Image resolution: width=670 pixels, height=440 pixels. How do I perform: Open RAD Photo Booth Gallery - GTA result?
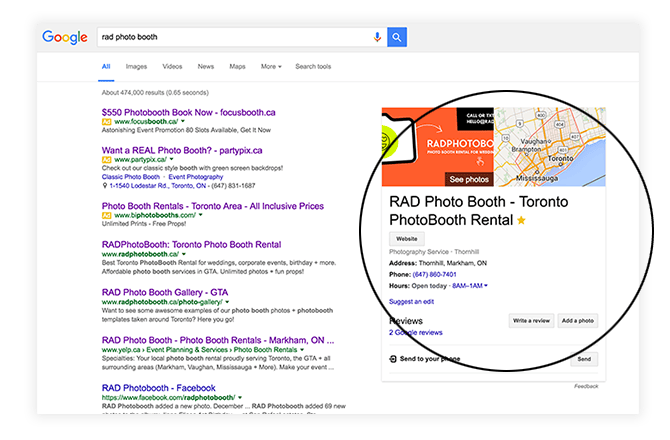165,293
